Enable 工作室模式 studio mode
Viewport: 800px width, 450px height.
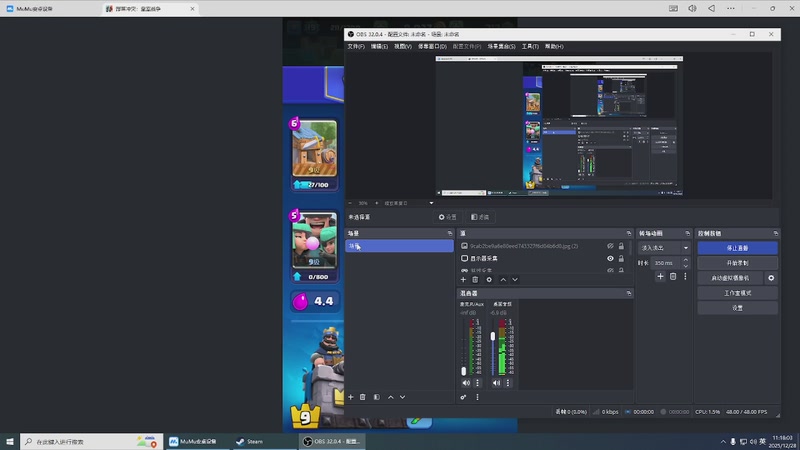[737, 293]
